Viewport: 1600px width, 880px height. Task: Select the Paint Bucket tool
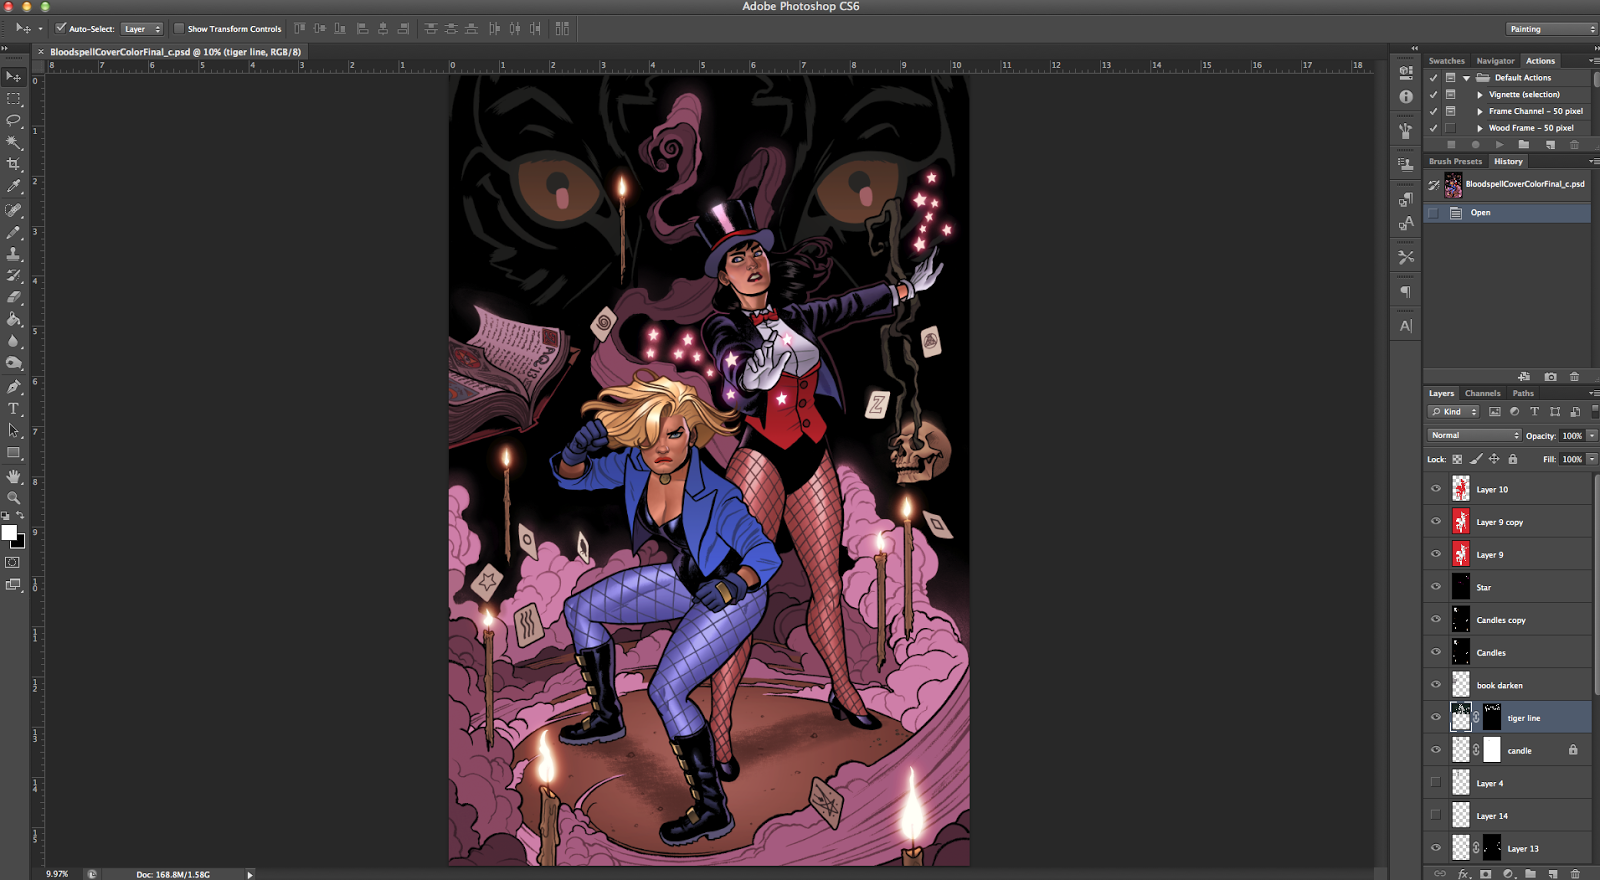pos(14,320)
